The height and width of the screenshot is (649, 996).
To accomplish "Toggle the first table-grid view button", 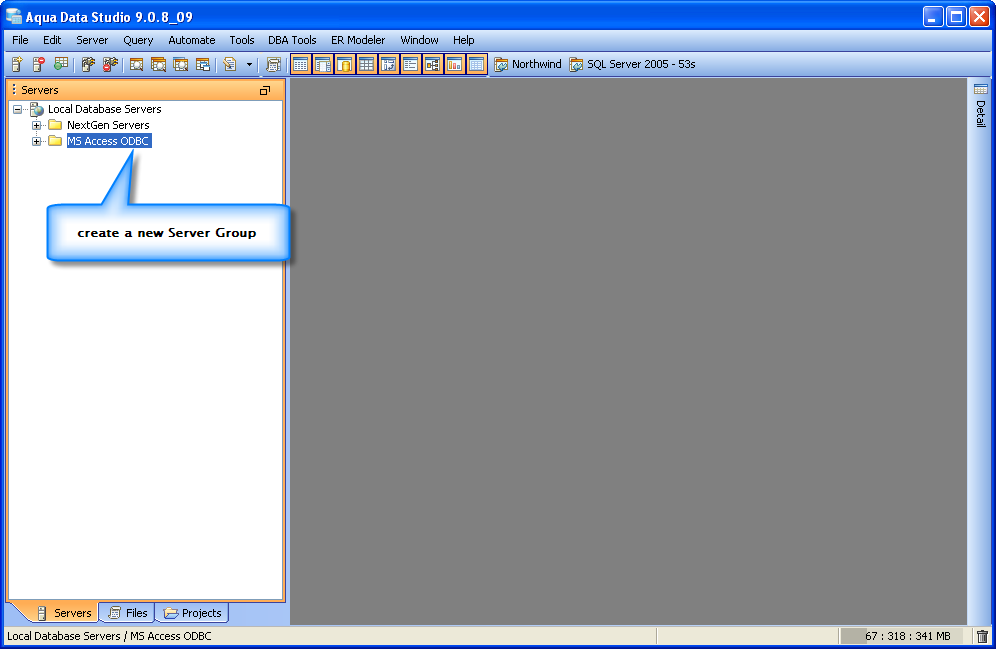I will [x=300, y=64].
